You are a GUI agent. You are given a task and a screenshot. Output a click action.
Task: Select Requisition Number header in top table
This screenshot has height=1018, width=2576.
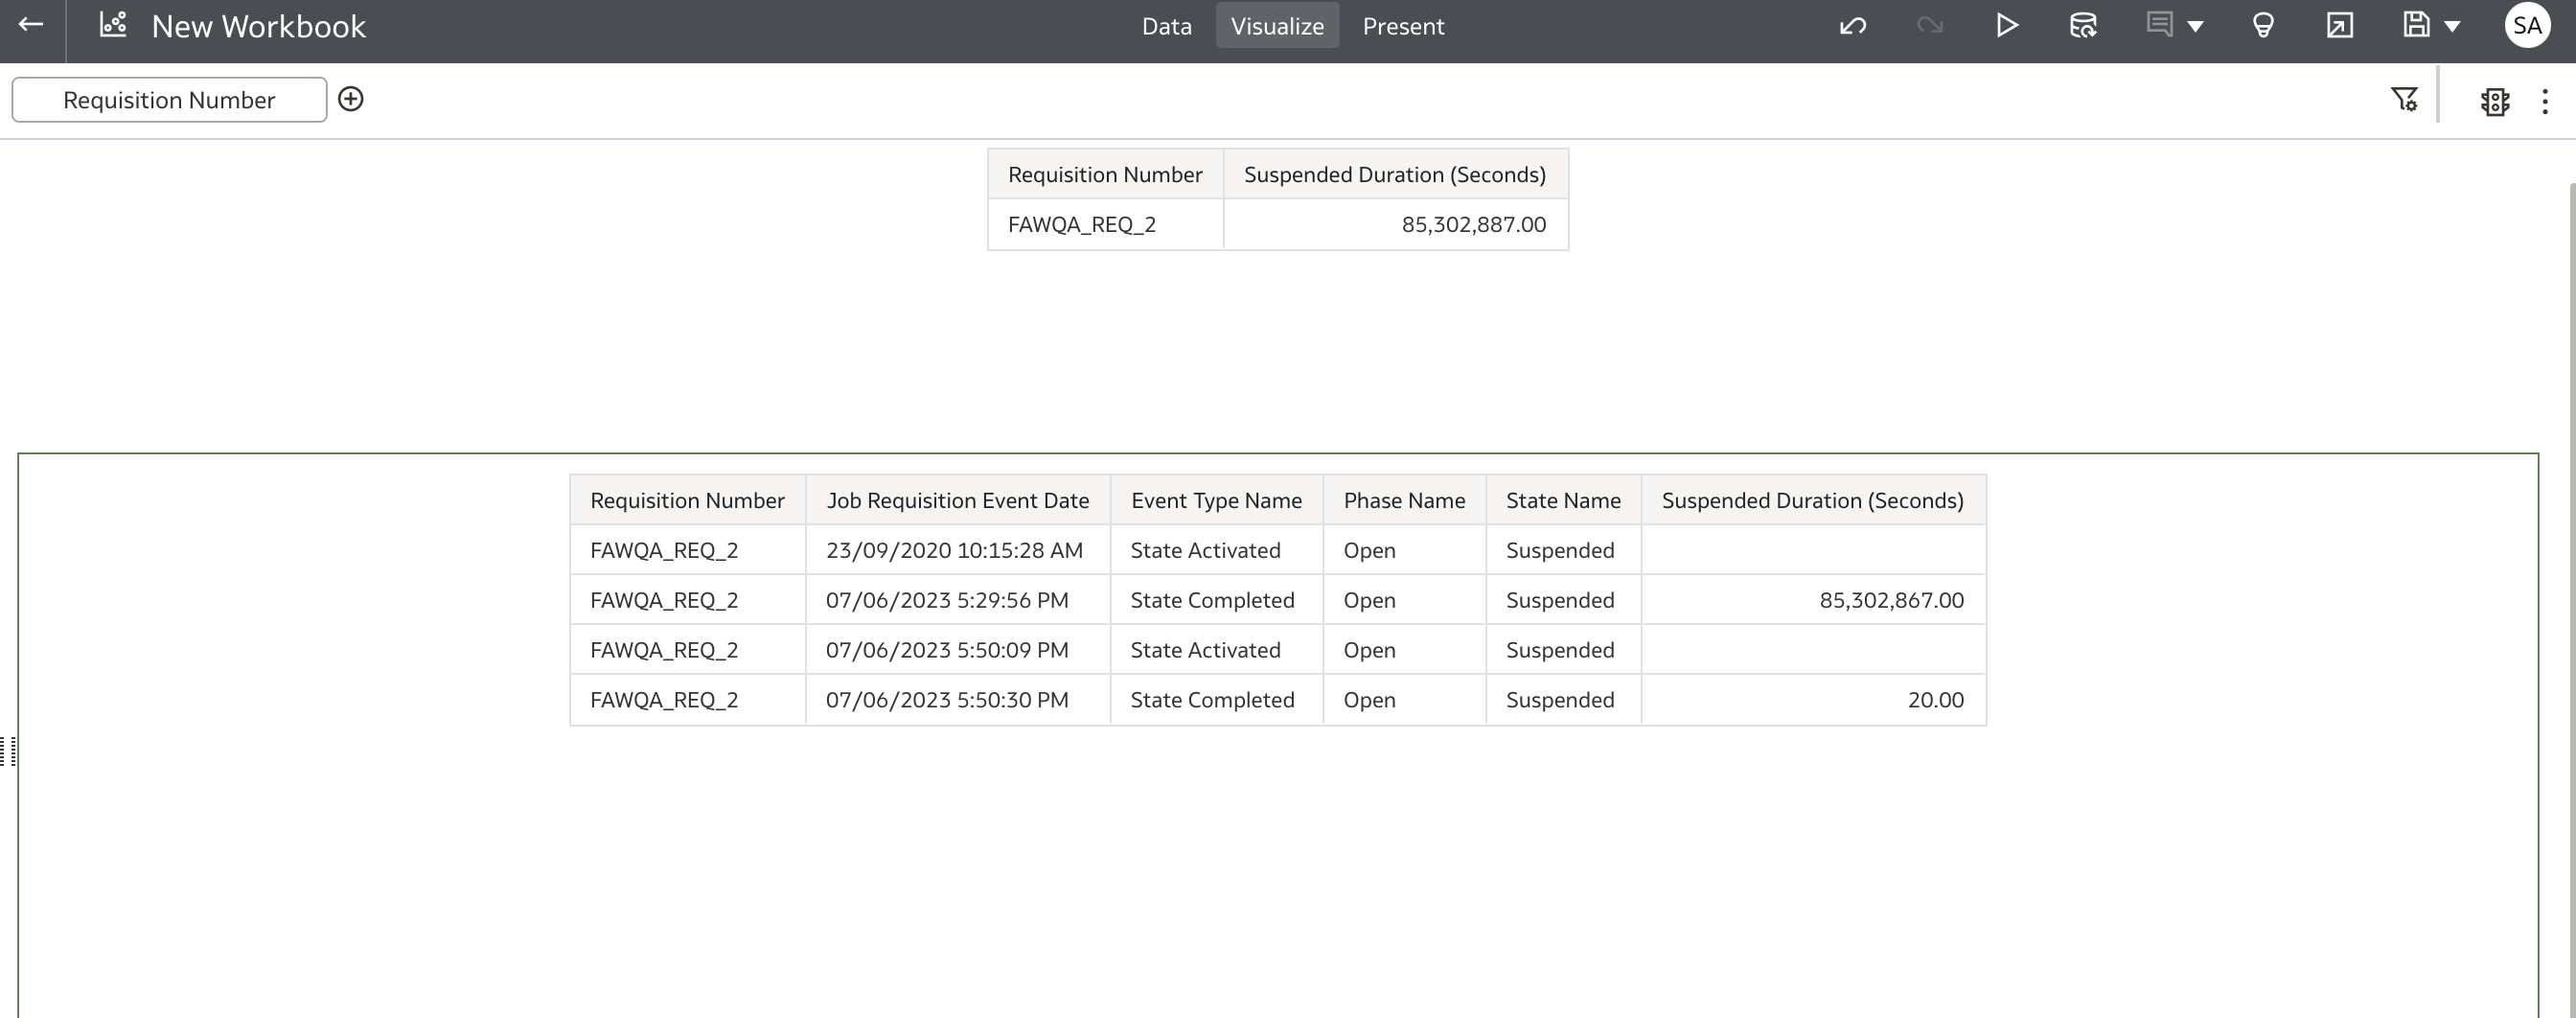coord(1105,174)
